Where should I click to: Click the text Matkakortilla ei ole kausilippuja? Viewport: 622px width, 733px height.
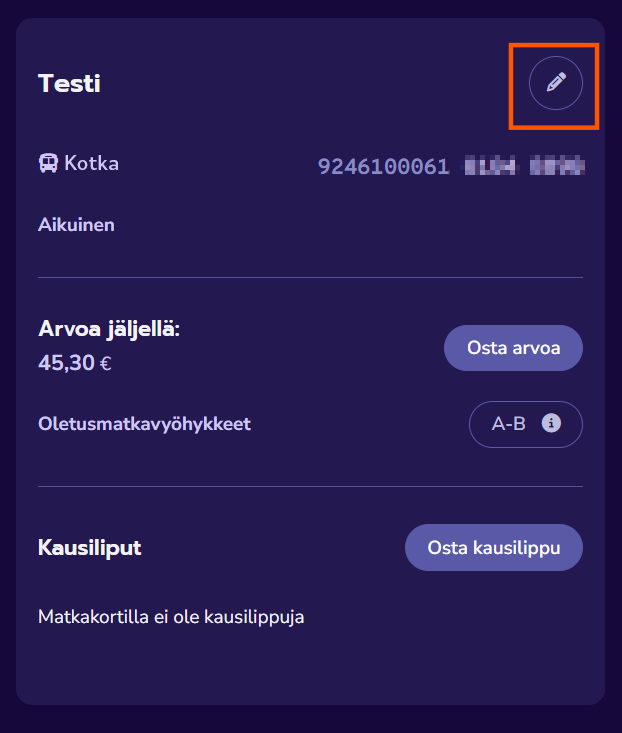170,617
